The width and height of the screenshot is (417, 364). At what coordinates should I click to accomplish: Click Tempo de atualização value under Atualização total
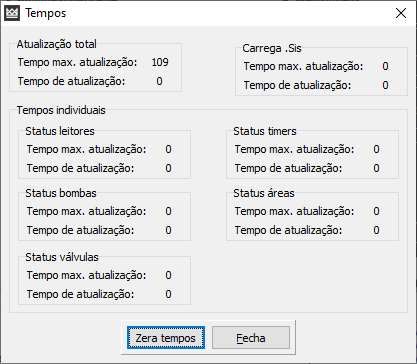click(159, 81)
